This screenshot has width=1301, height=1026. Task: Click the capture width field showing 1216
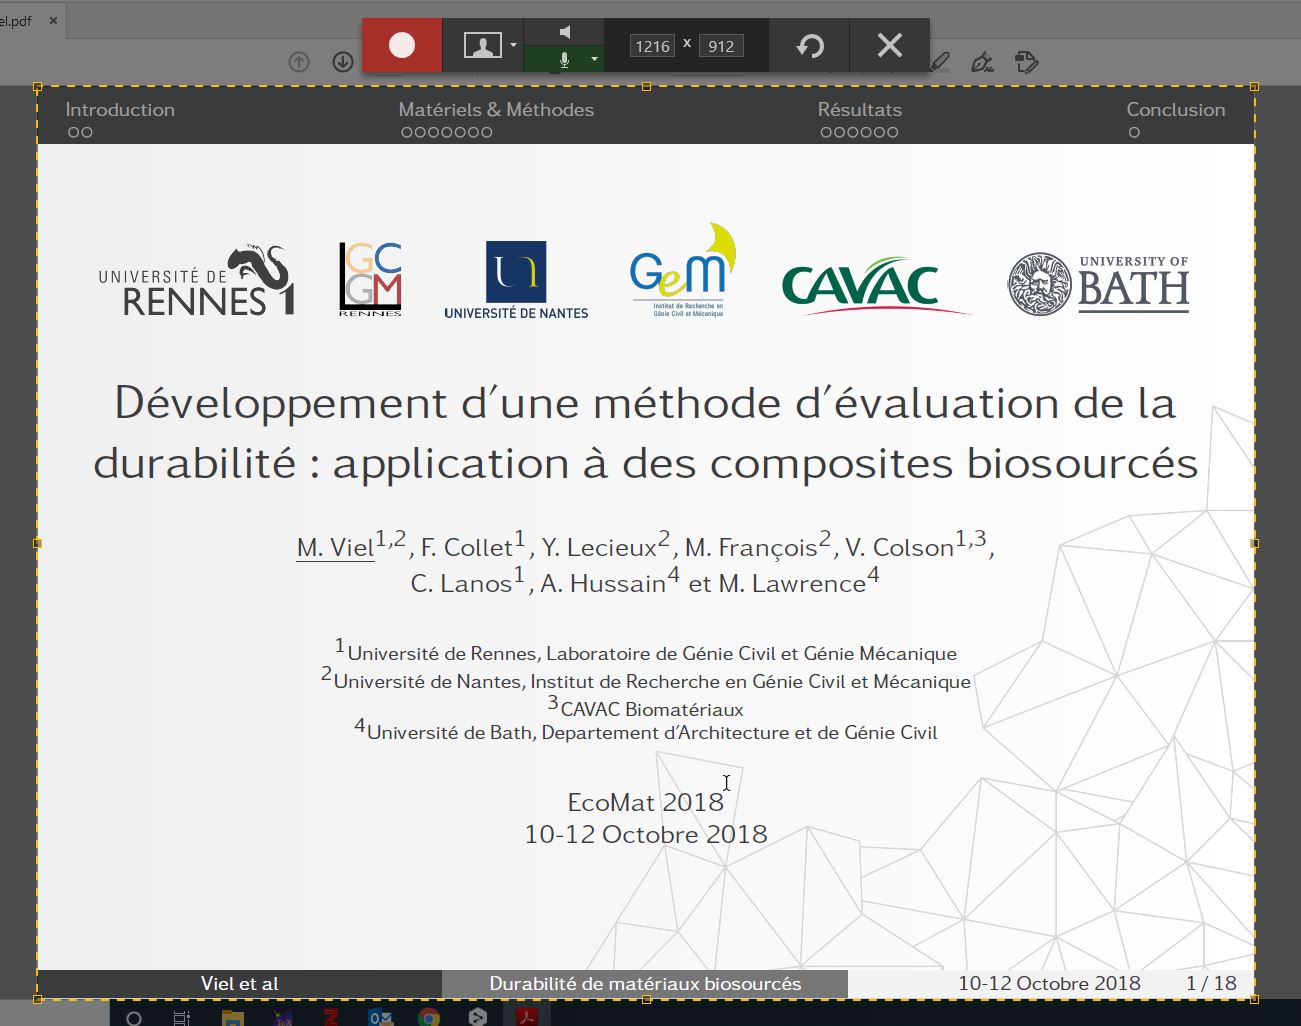coord(652,46)
